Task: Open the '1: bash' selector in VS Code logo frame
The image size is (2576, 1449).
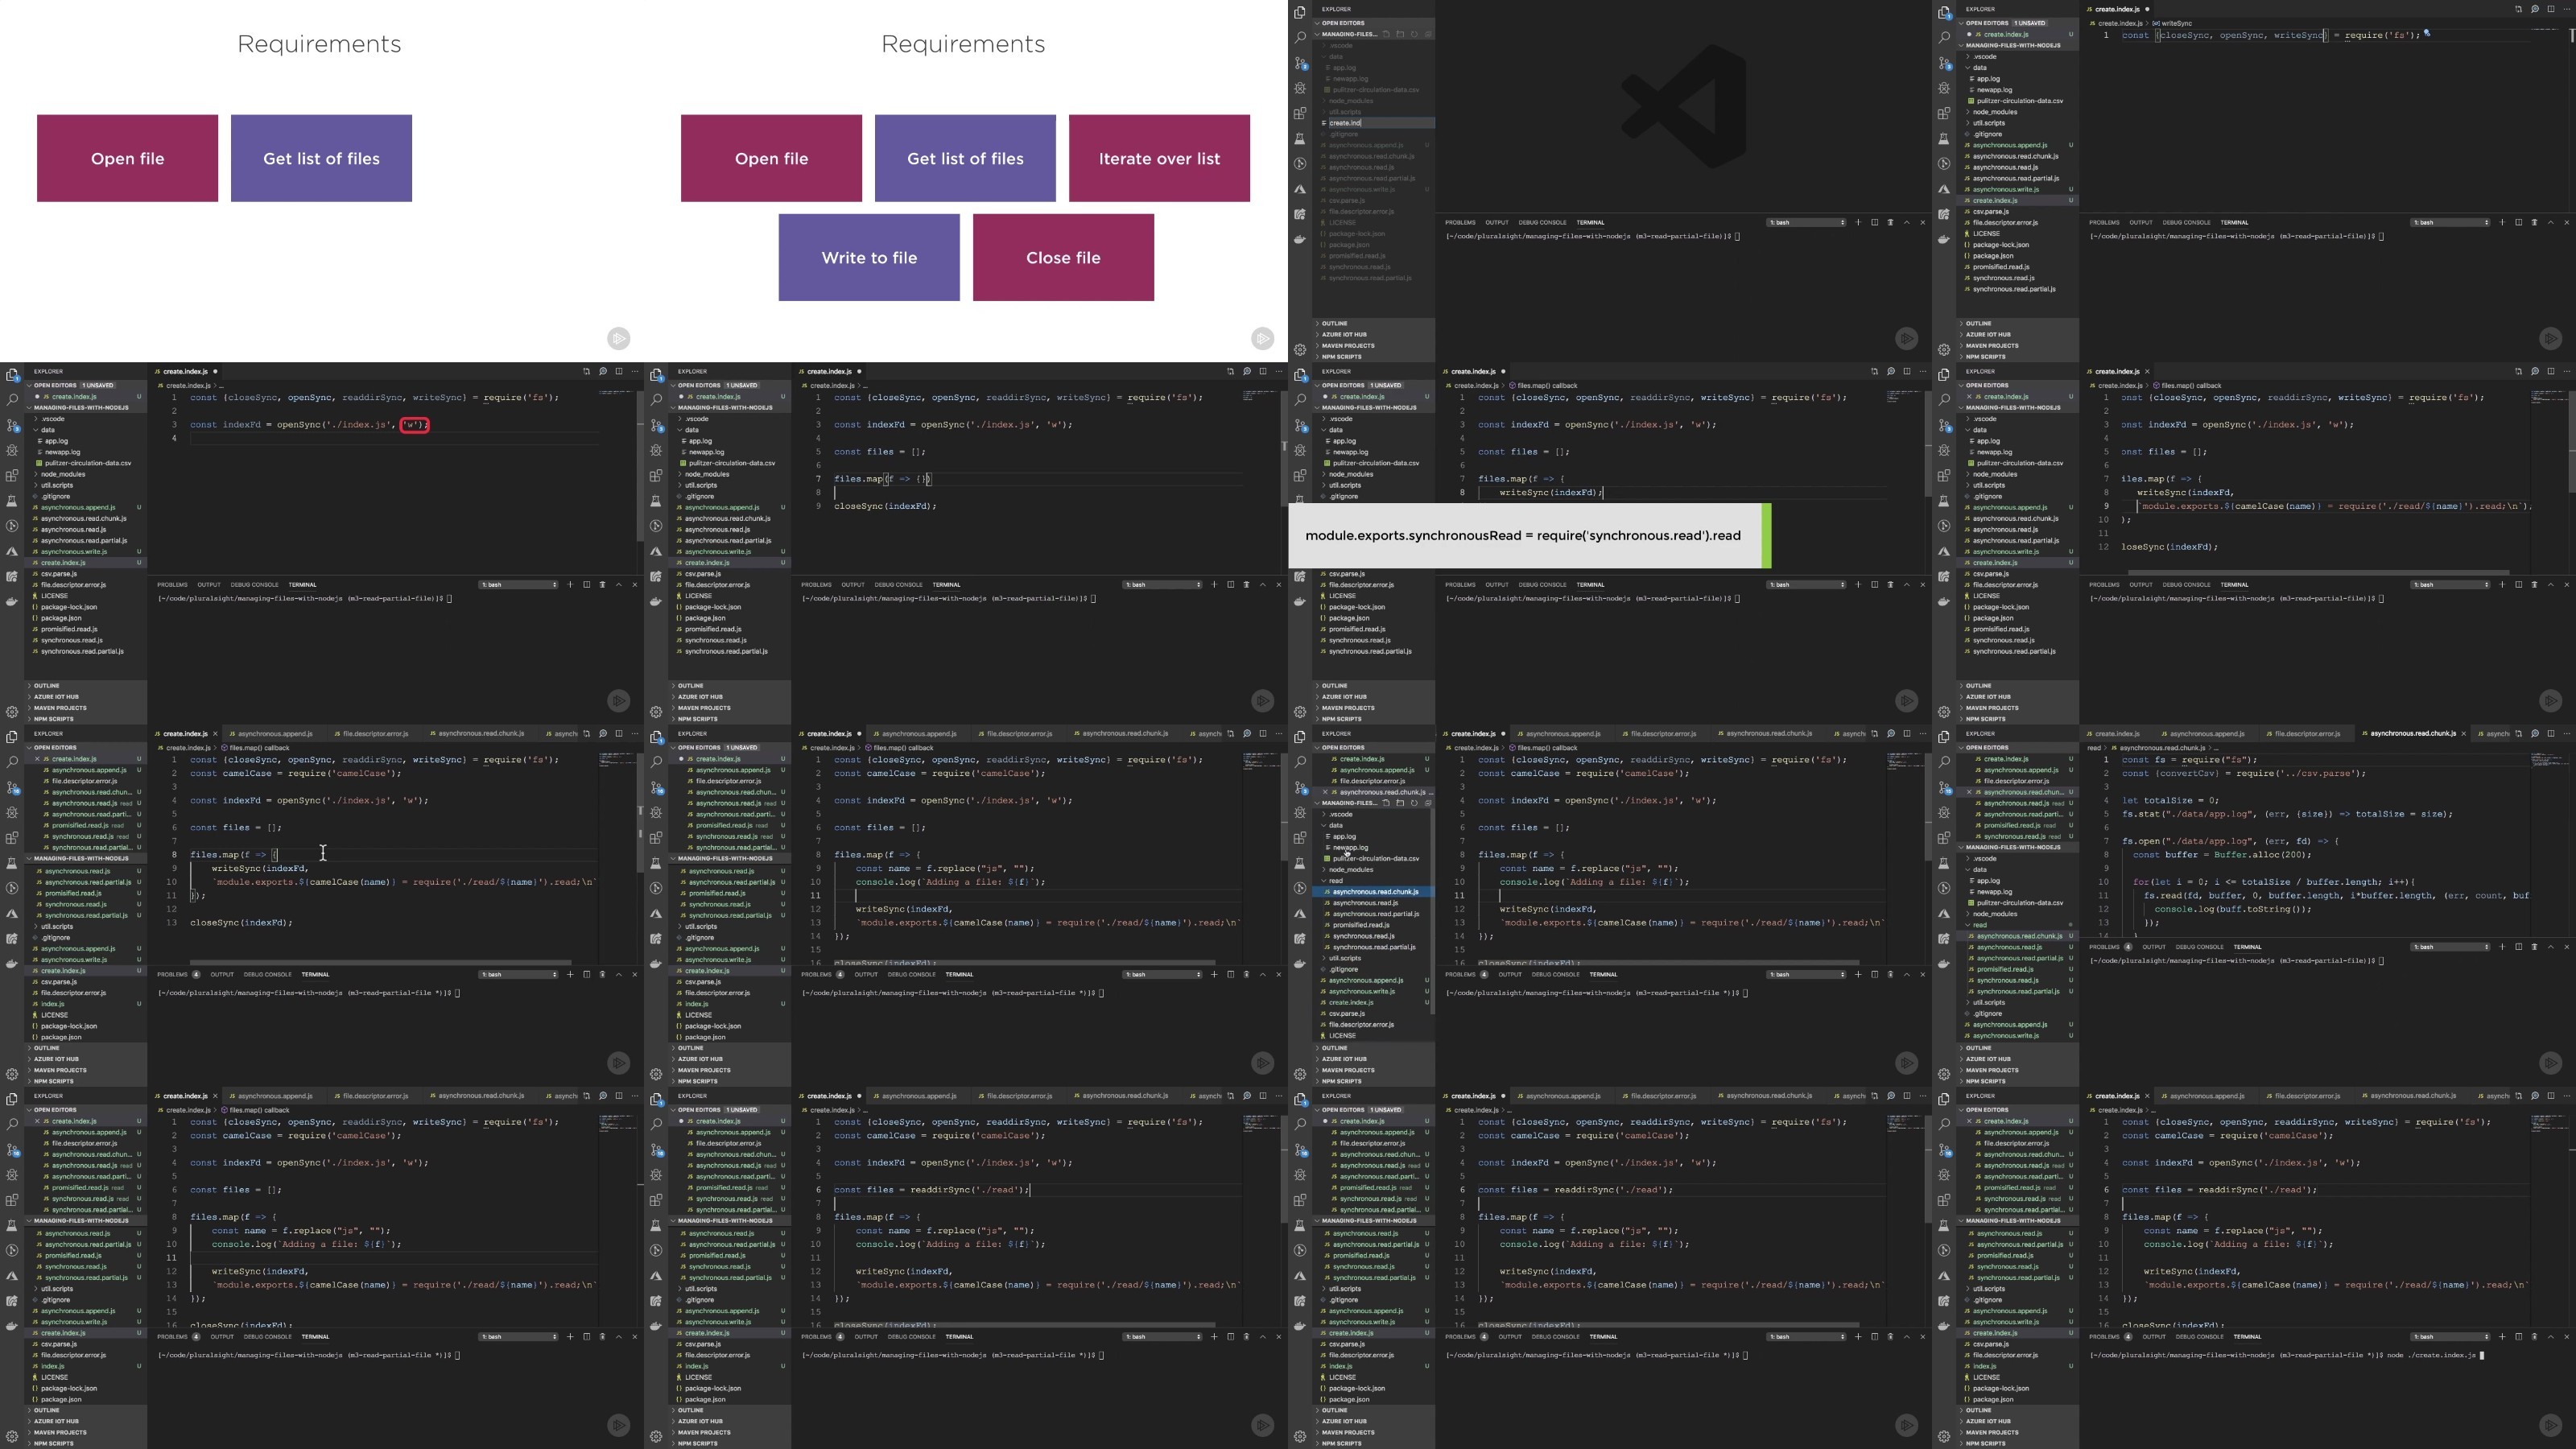Action: point(1806,222)
